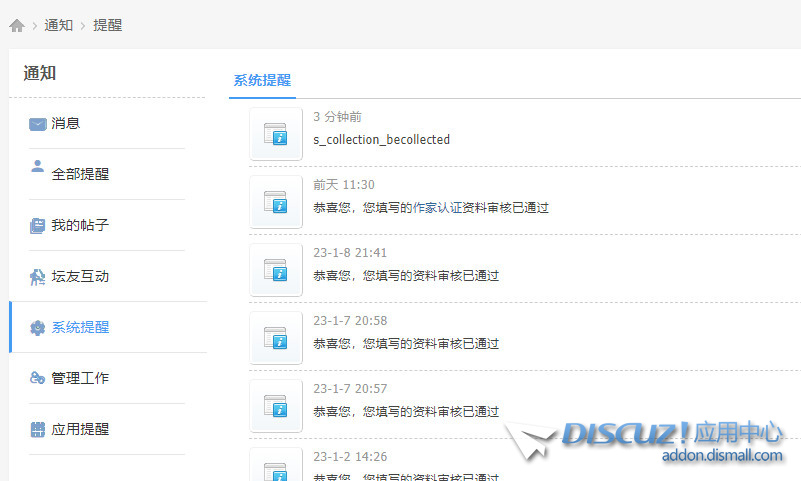Click the 作家认证资料审核已通过 notification text
This screenshot has width=801, height=481.
click(431, 208)
